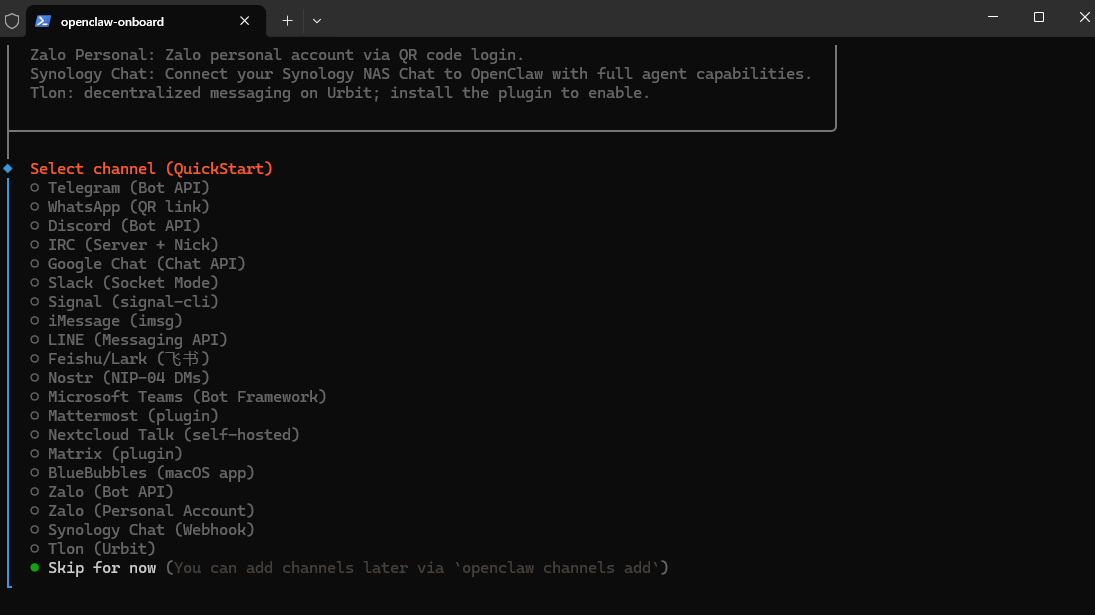Choose Signal (signal-cli) option
Image resolution: width=1095 pixels, height=615 pixels.
tap(132, 302)
